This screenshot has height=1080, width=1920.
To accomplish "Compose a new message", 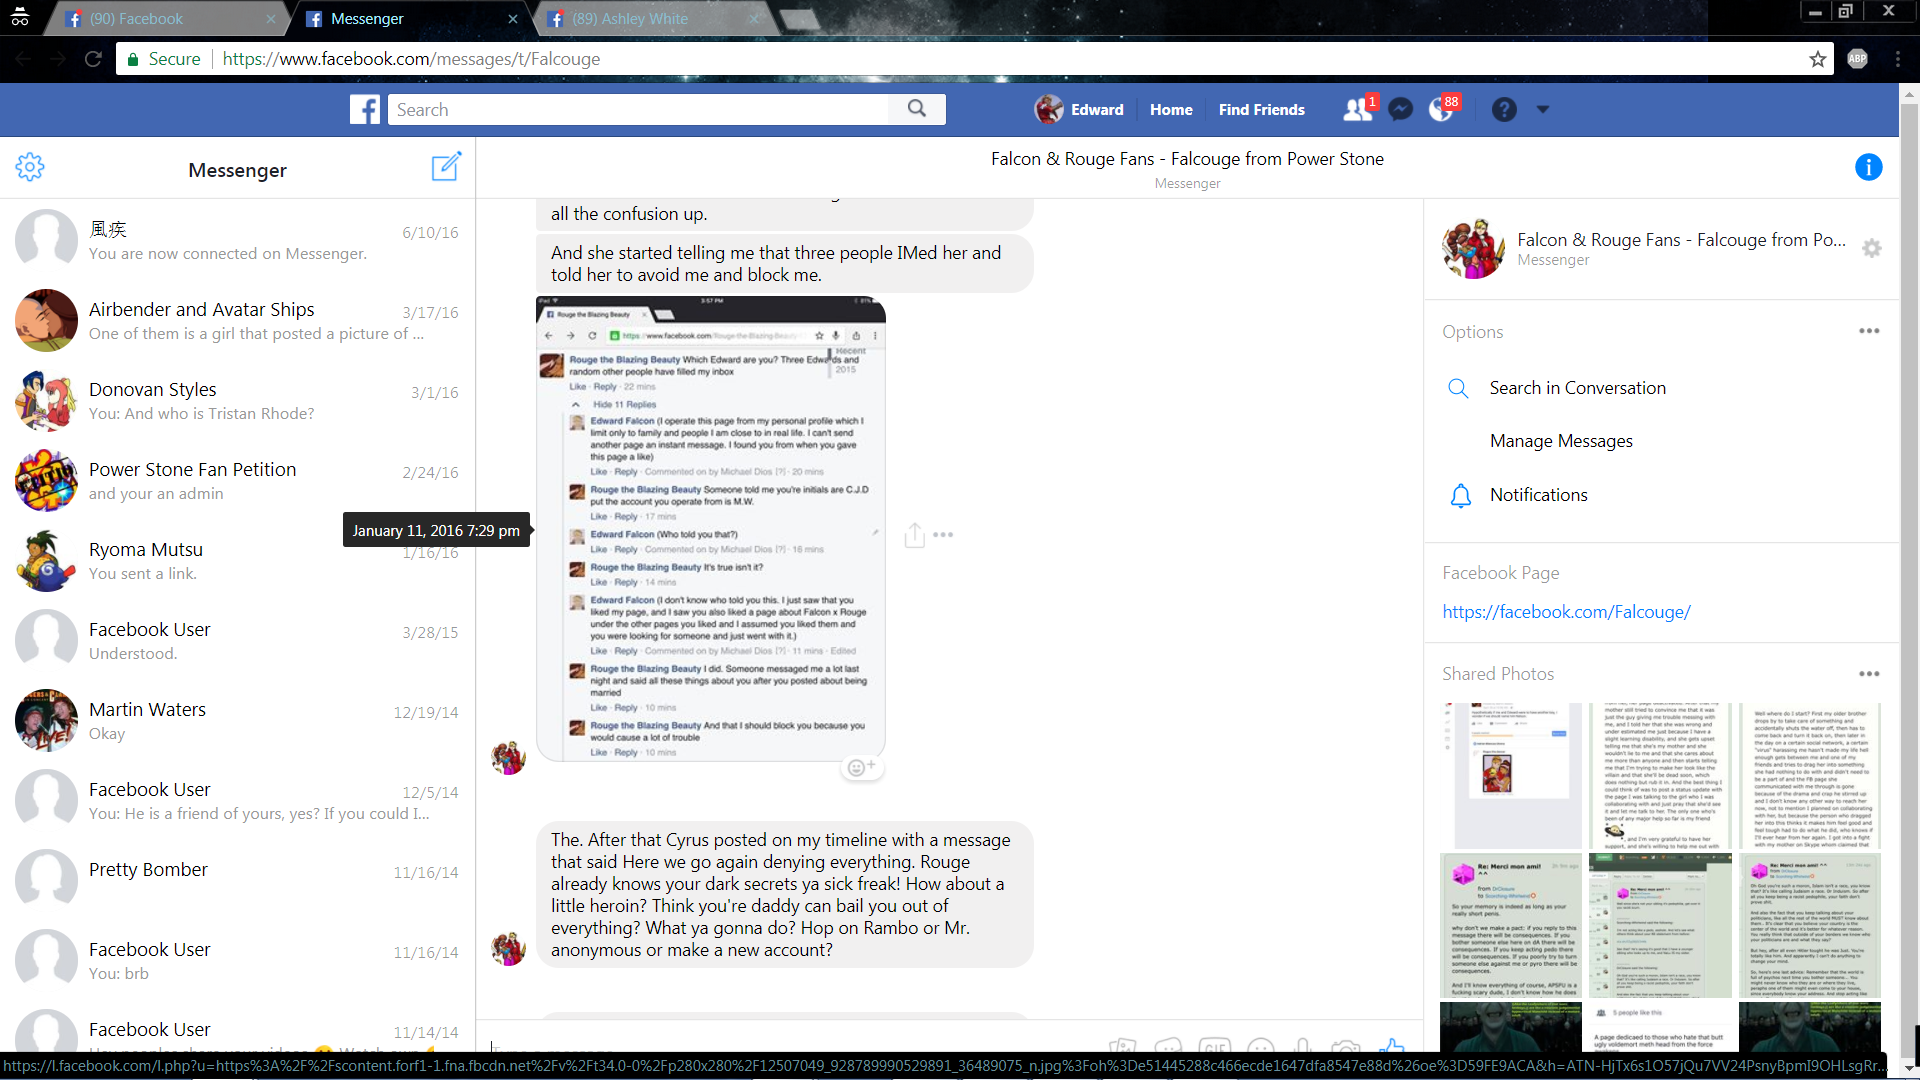I will [x=446, y=166].
